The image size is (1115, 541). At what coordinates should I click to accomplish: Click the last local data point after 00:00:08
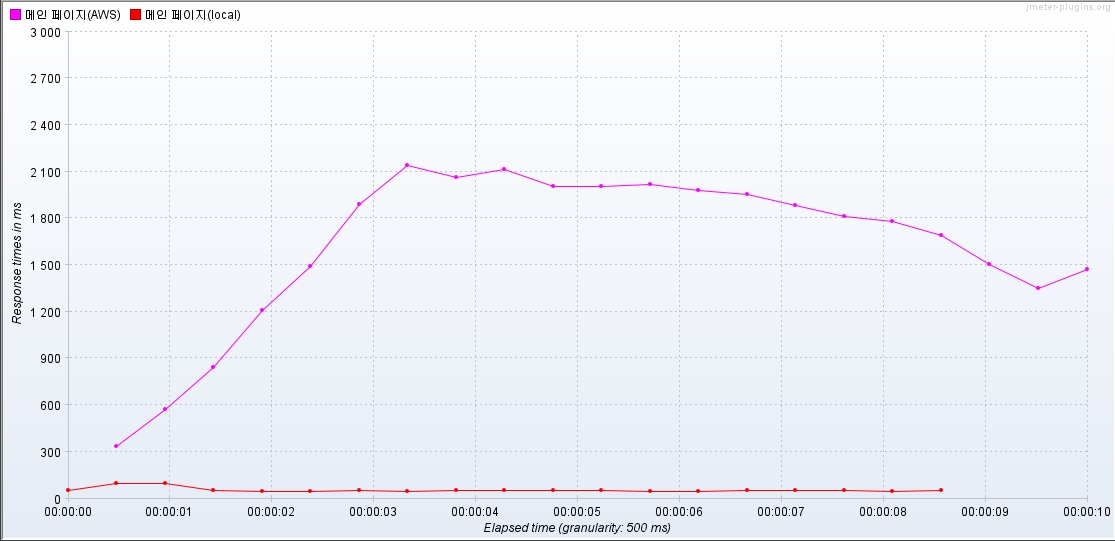(x=941, y=491)
